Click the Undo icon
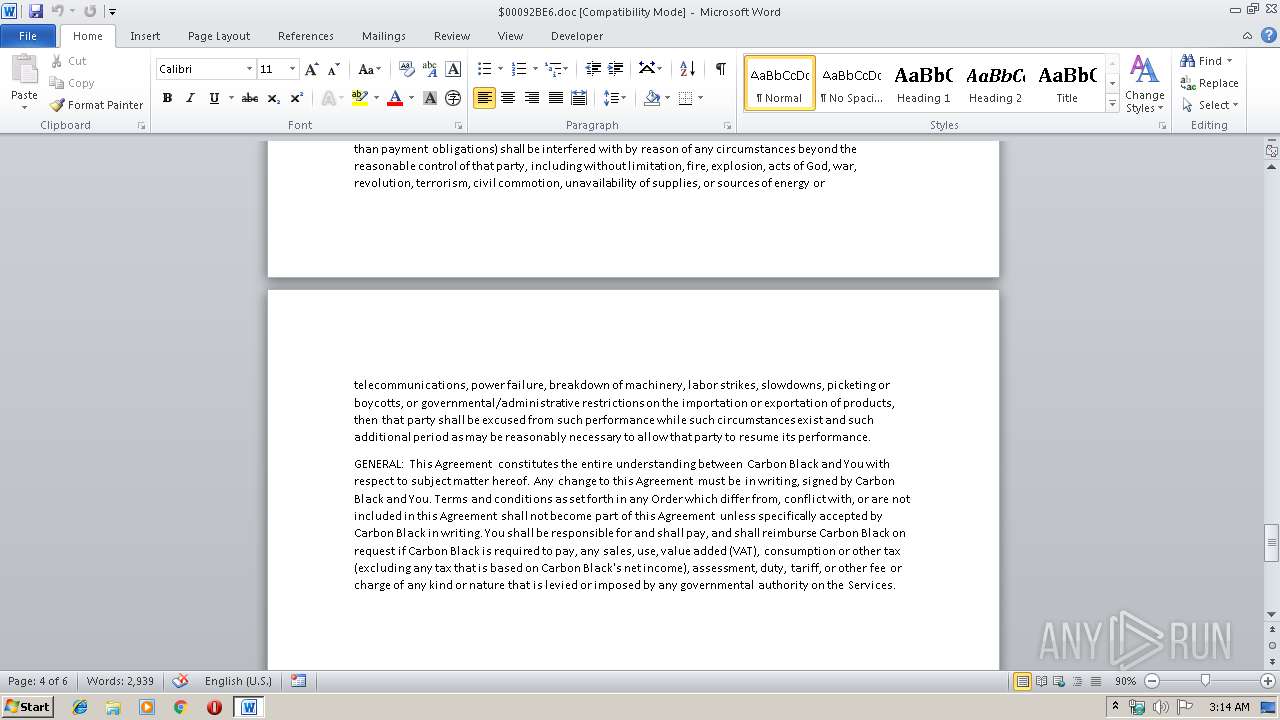Viewport: 1280px width, 720px height. 57,11
